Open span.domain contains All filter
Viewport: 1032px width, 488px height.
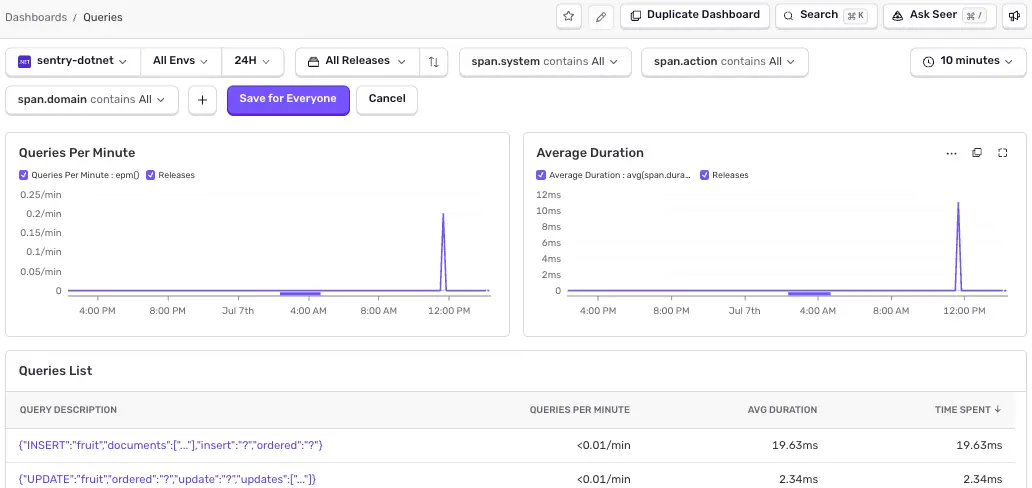[91, 99]
